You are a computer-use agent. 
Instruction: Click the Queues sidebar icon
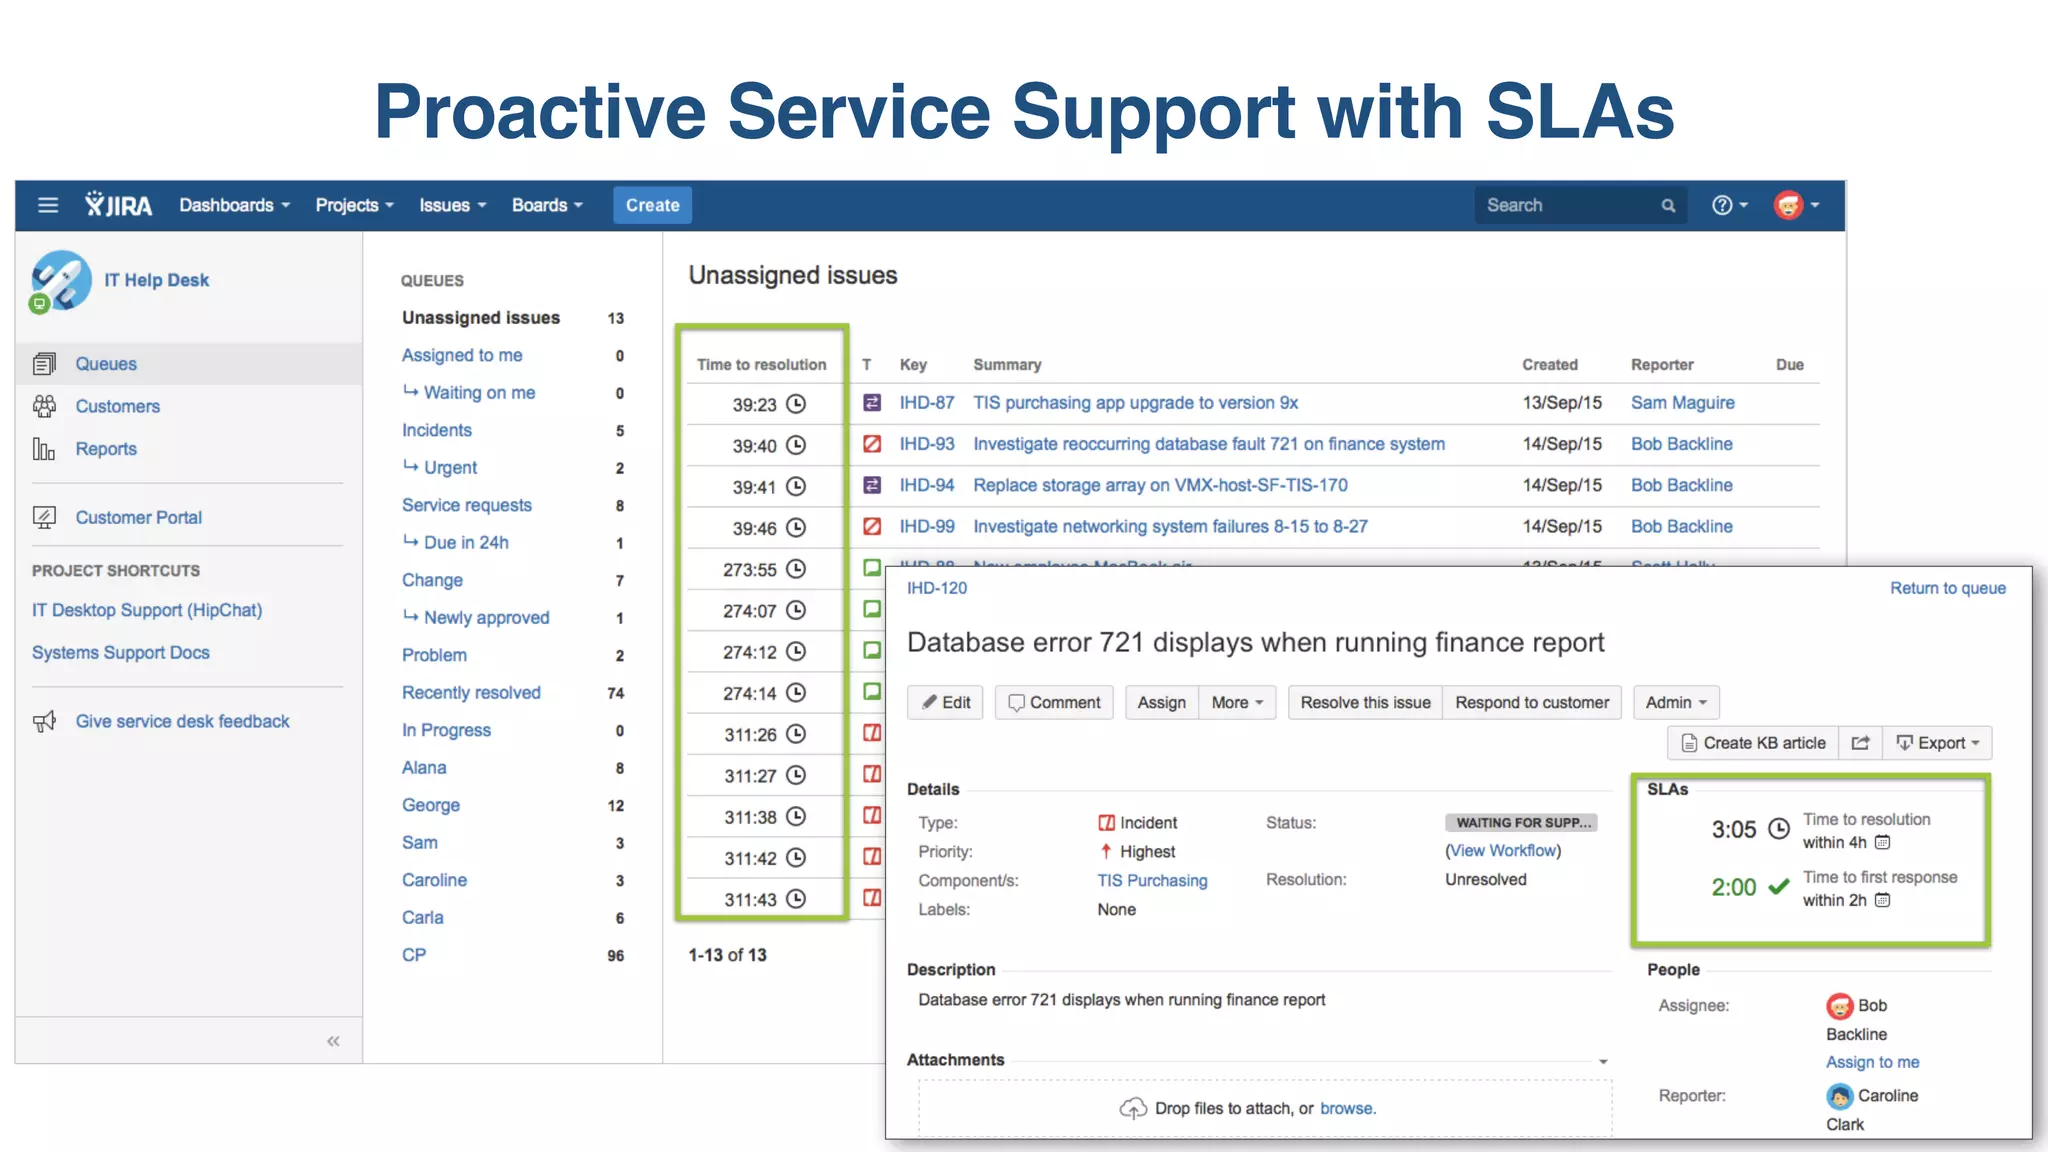click(44, 364)
